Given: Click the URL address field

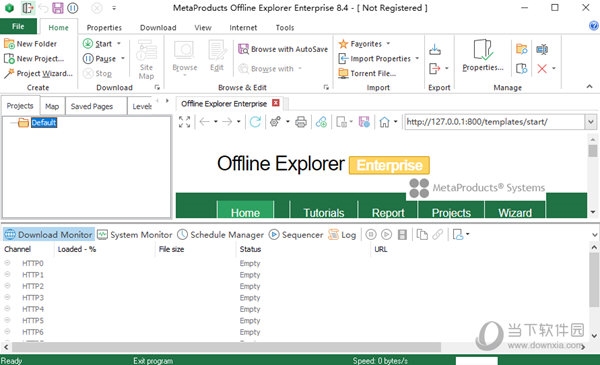Looking at the screenshot, I should coord(494,122).
